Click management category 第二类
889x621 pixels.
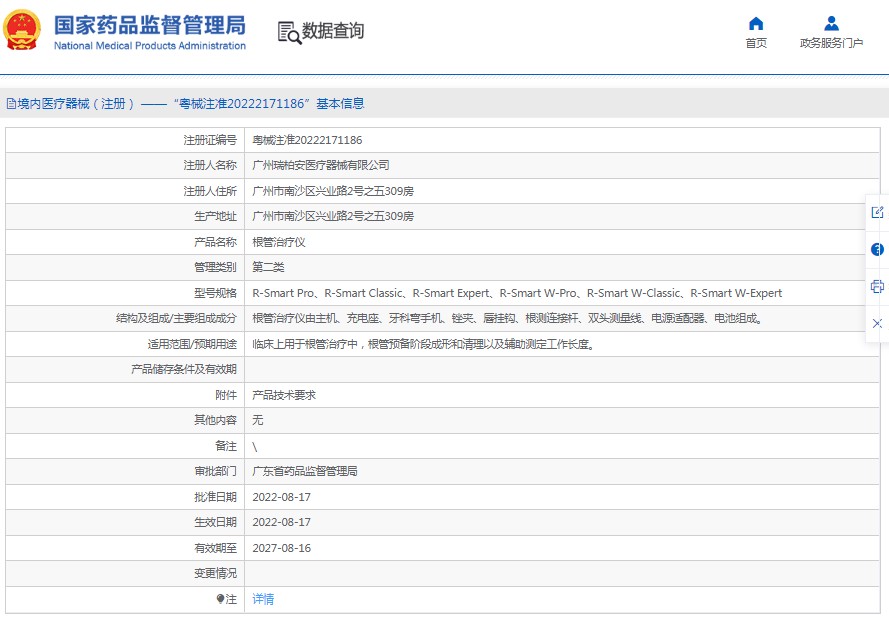[268, 267]
